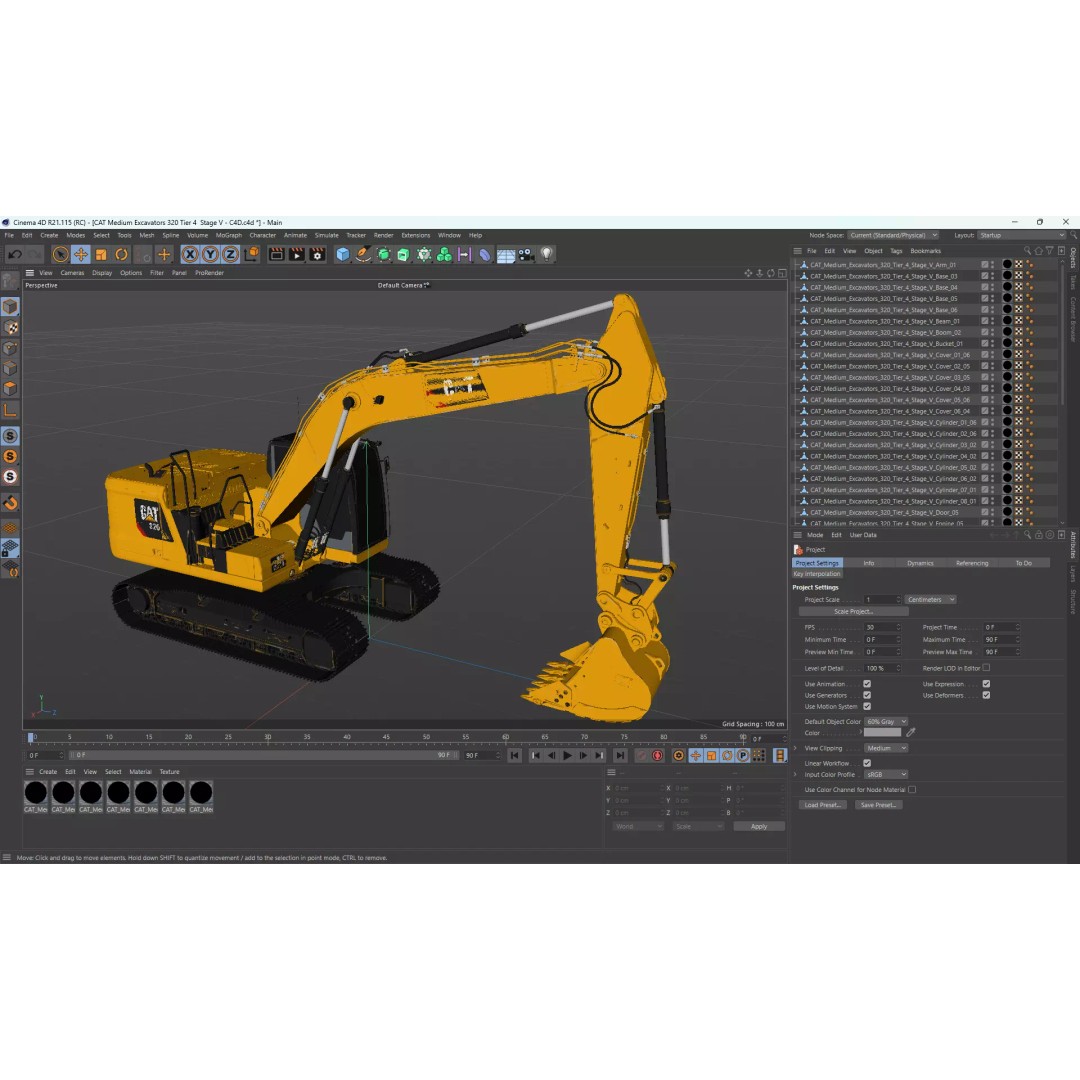Uncheck Use Expression checkbox
This screenshot has height=1080, width=1080.
[x=986, y=684]
